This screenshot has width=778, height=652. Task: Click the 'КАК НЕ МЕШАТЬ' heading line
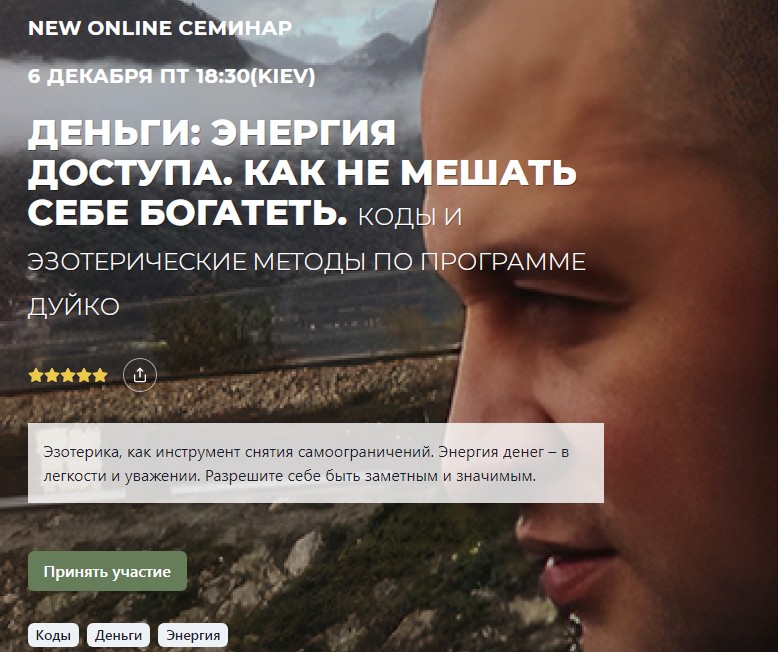[x=409, y=172]
